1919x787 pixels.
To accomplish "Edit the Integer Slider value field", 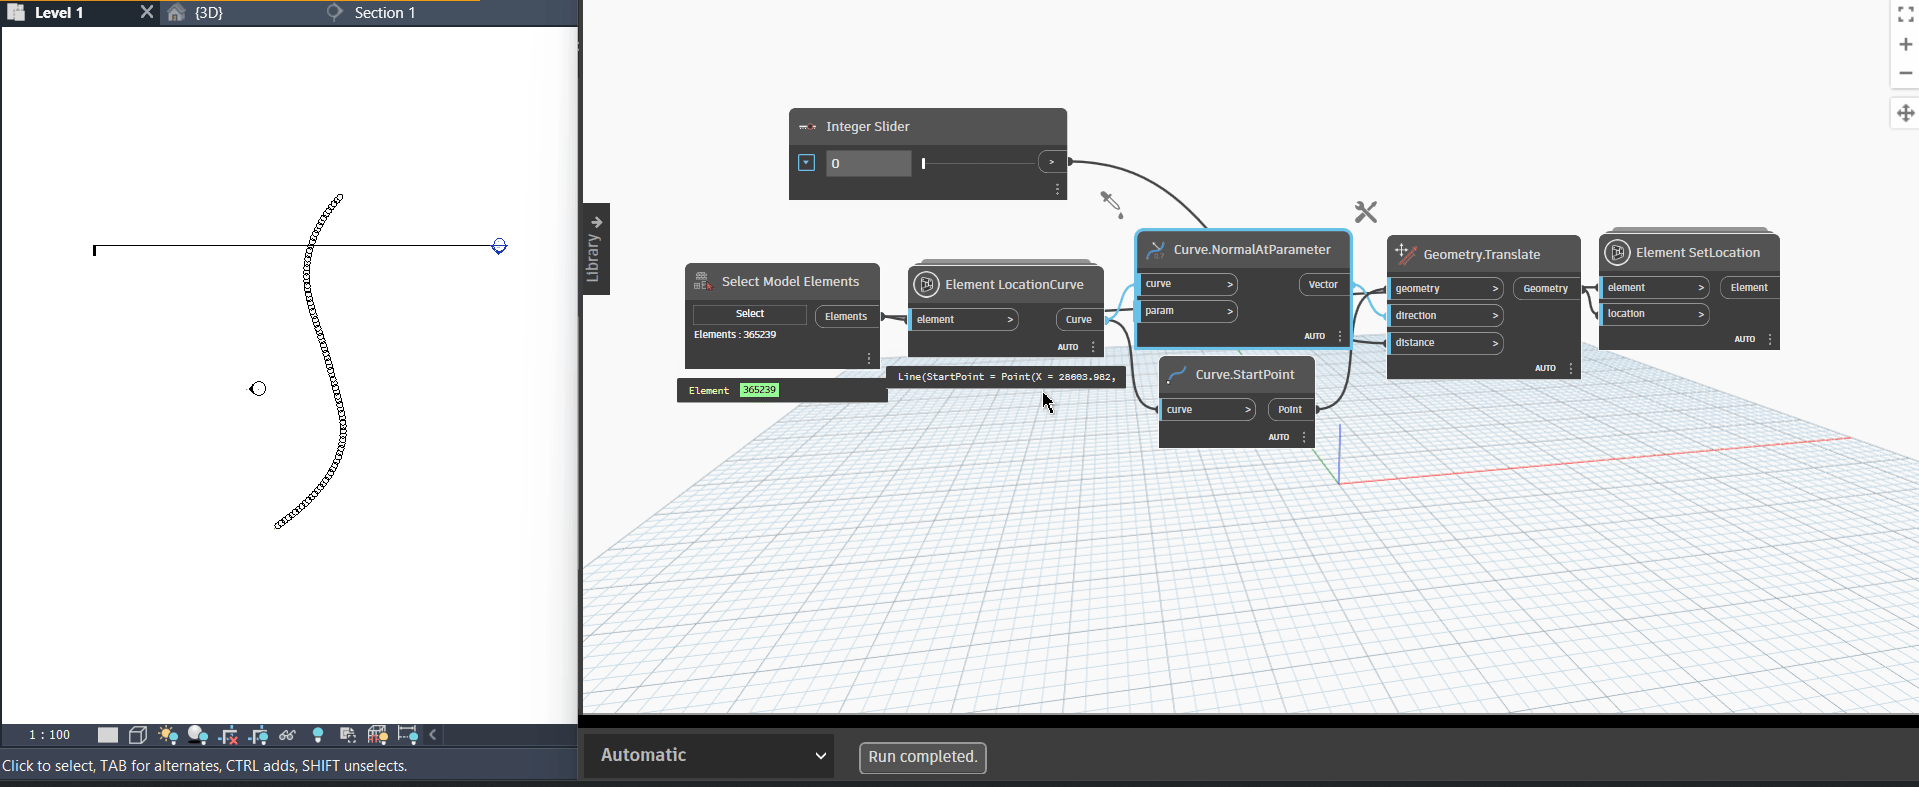I will point(869,163).
